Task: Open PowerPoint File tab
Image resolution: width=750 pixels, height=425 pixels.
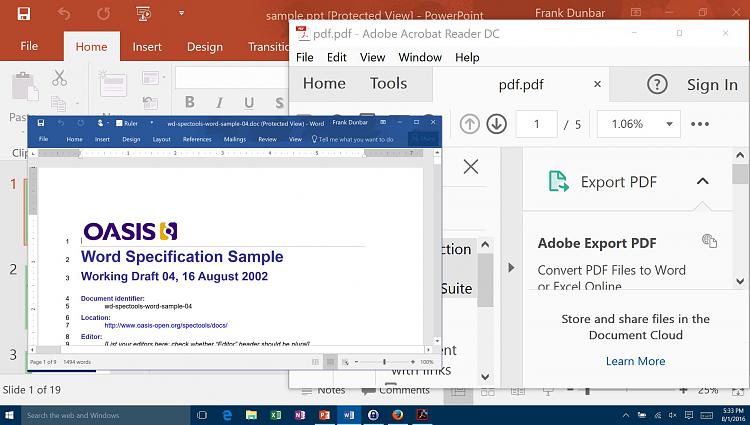Action: (29, 46)
